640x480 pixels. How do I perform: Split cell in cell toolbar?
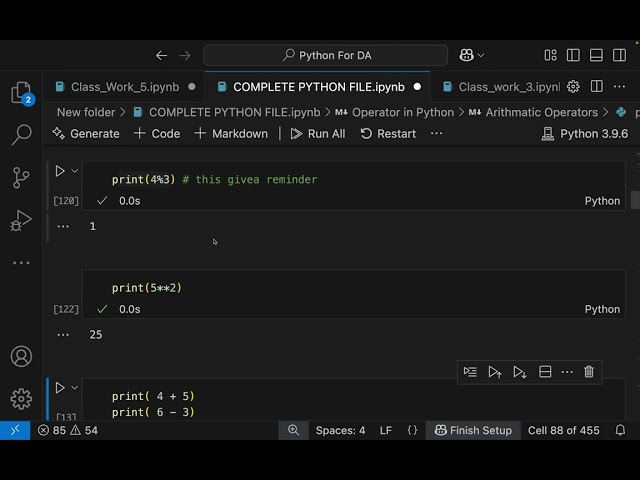point(545,372)
